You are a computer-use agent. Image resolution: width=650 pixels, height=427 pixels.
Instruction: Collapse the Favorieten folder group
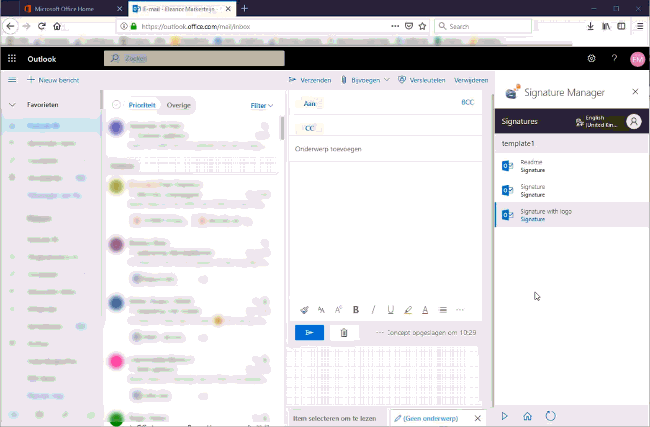coord(12,105)
